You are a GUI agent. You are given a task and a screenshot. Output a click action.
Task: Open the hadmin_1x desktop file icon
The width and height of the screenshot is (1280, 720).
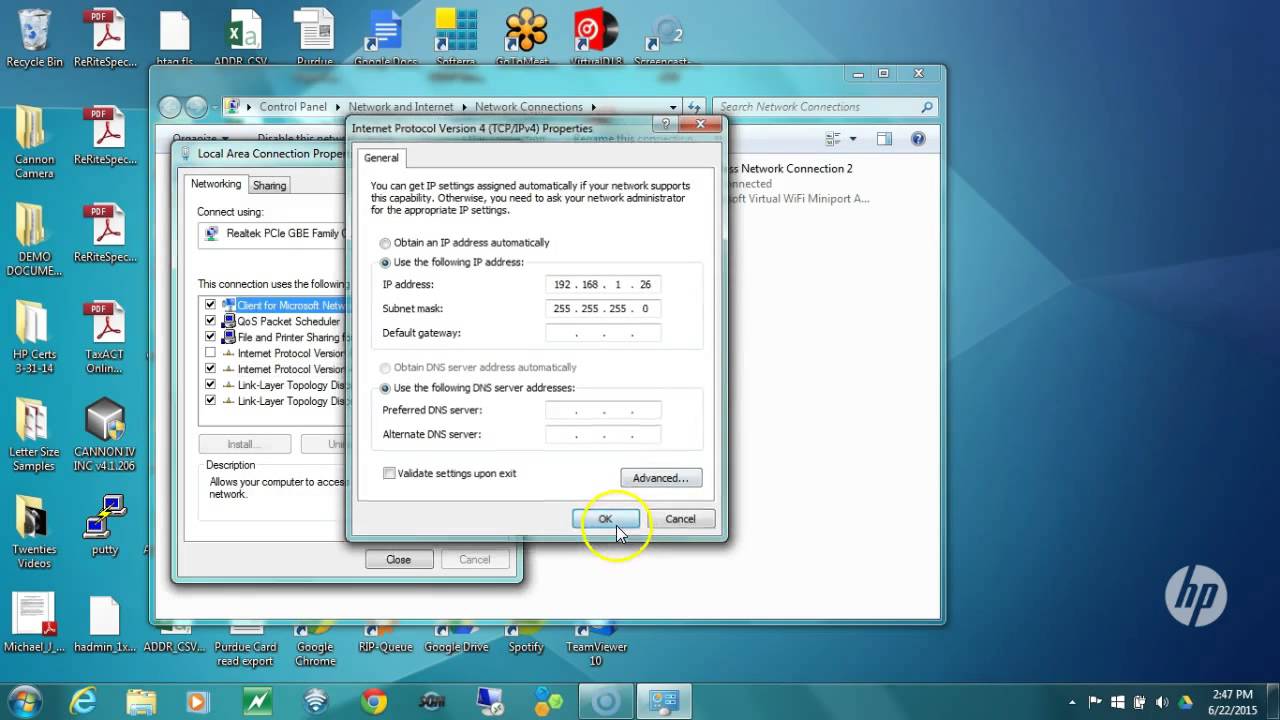(105, 624)
